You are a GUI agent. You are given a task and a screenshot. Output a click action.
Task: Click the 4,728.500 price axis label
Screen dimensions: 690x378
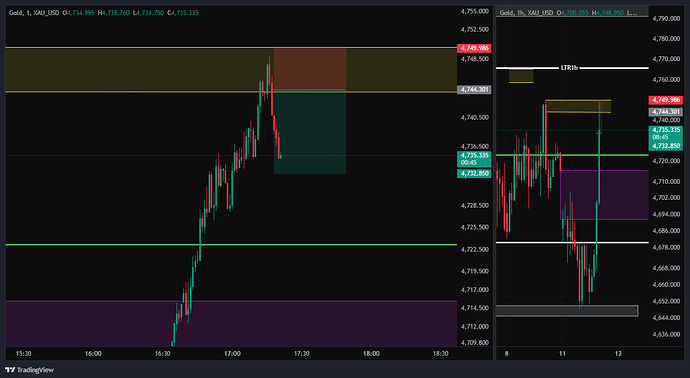click(475, 206)
